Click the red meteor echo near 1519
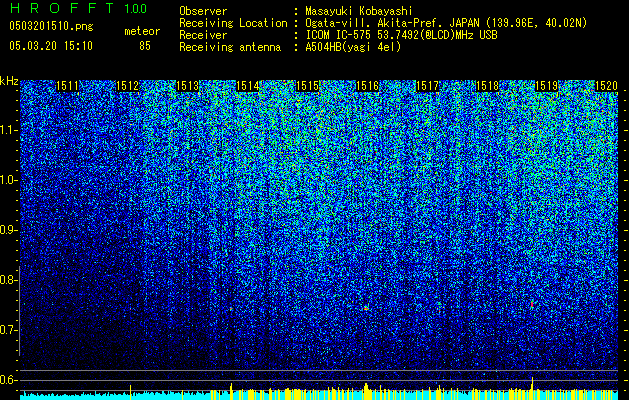This screenshot has height=400, width=629. coord(532,305)
